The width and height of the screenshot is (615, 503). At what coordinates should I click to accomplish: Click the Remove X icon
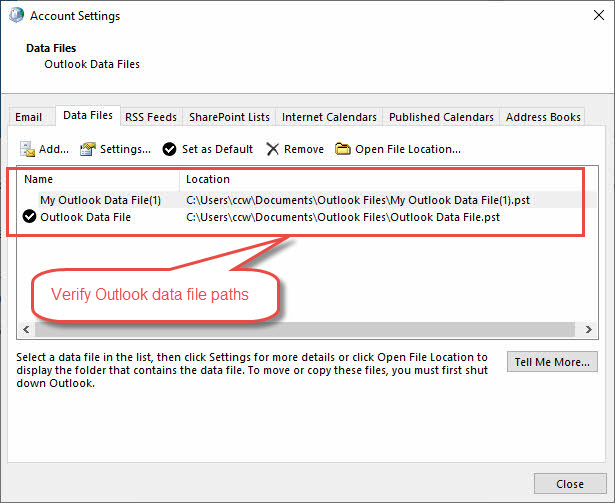click(272, 149)
